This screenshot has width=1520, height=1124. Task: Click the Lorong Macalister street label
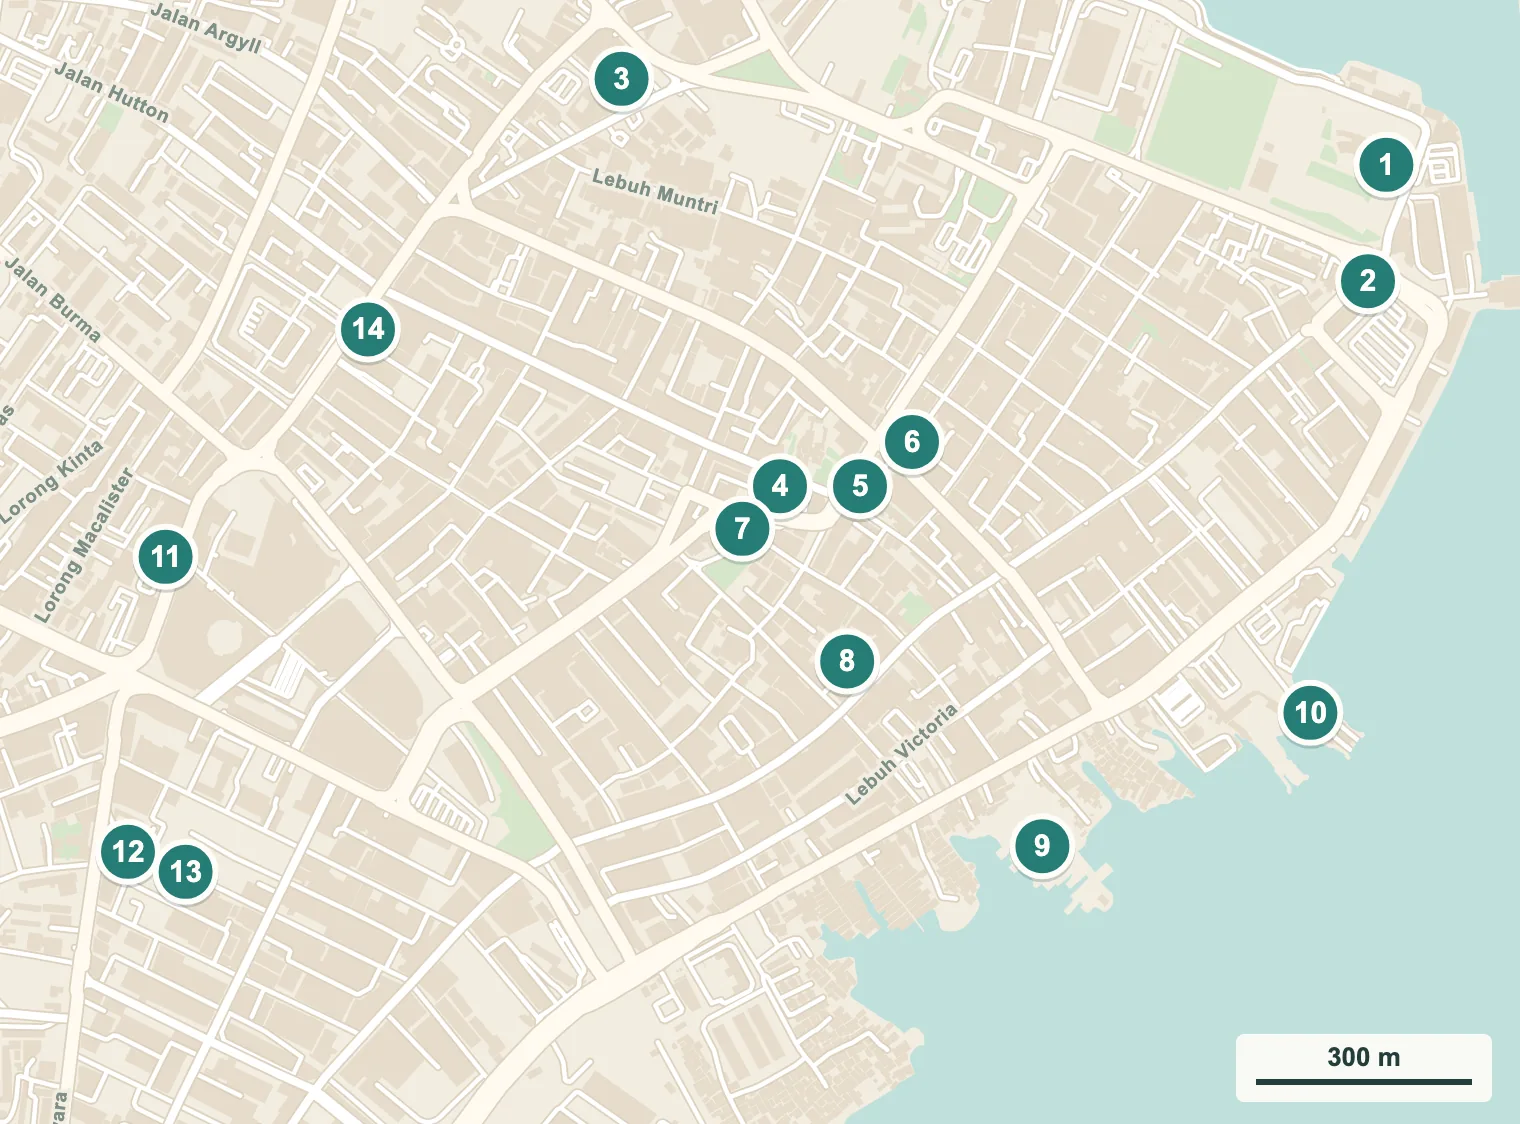(85, 545)
